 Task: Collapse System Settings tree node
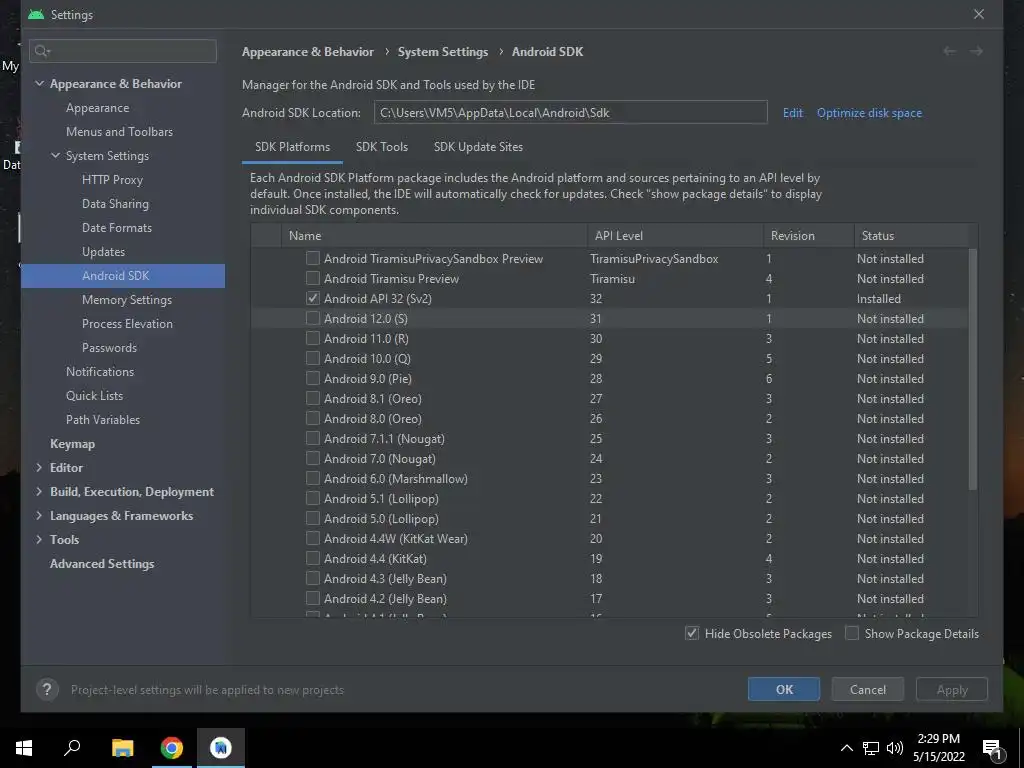(x=56, y=155)
